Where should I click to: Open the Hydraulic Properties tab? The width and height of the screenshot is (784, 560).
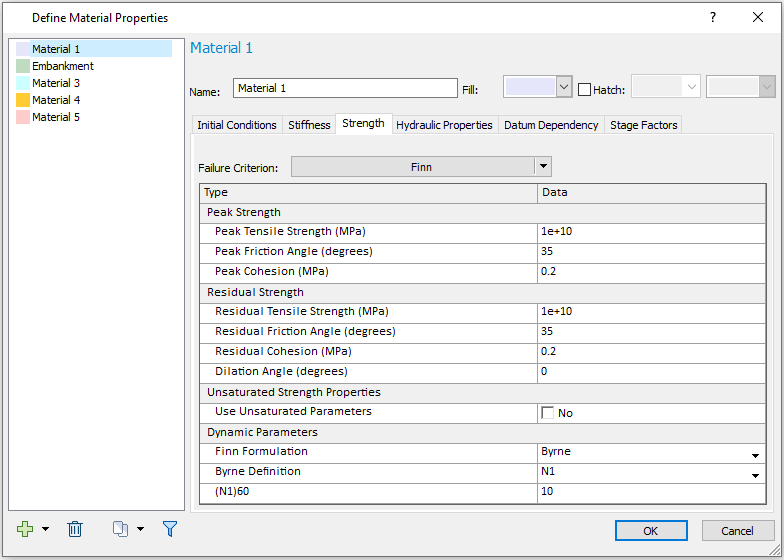click(444, 125)
